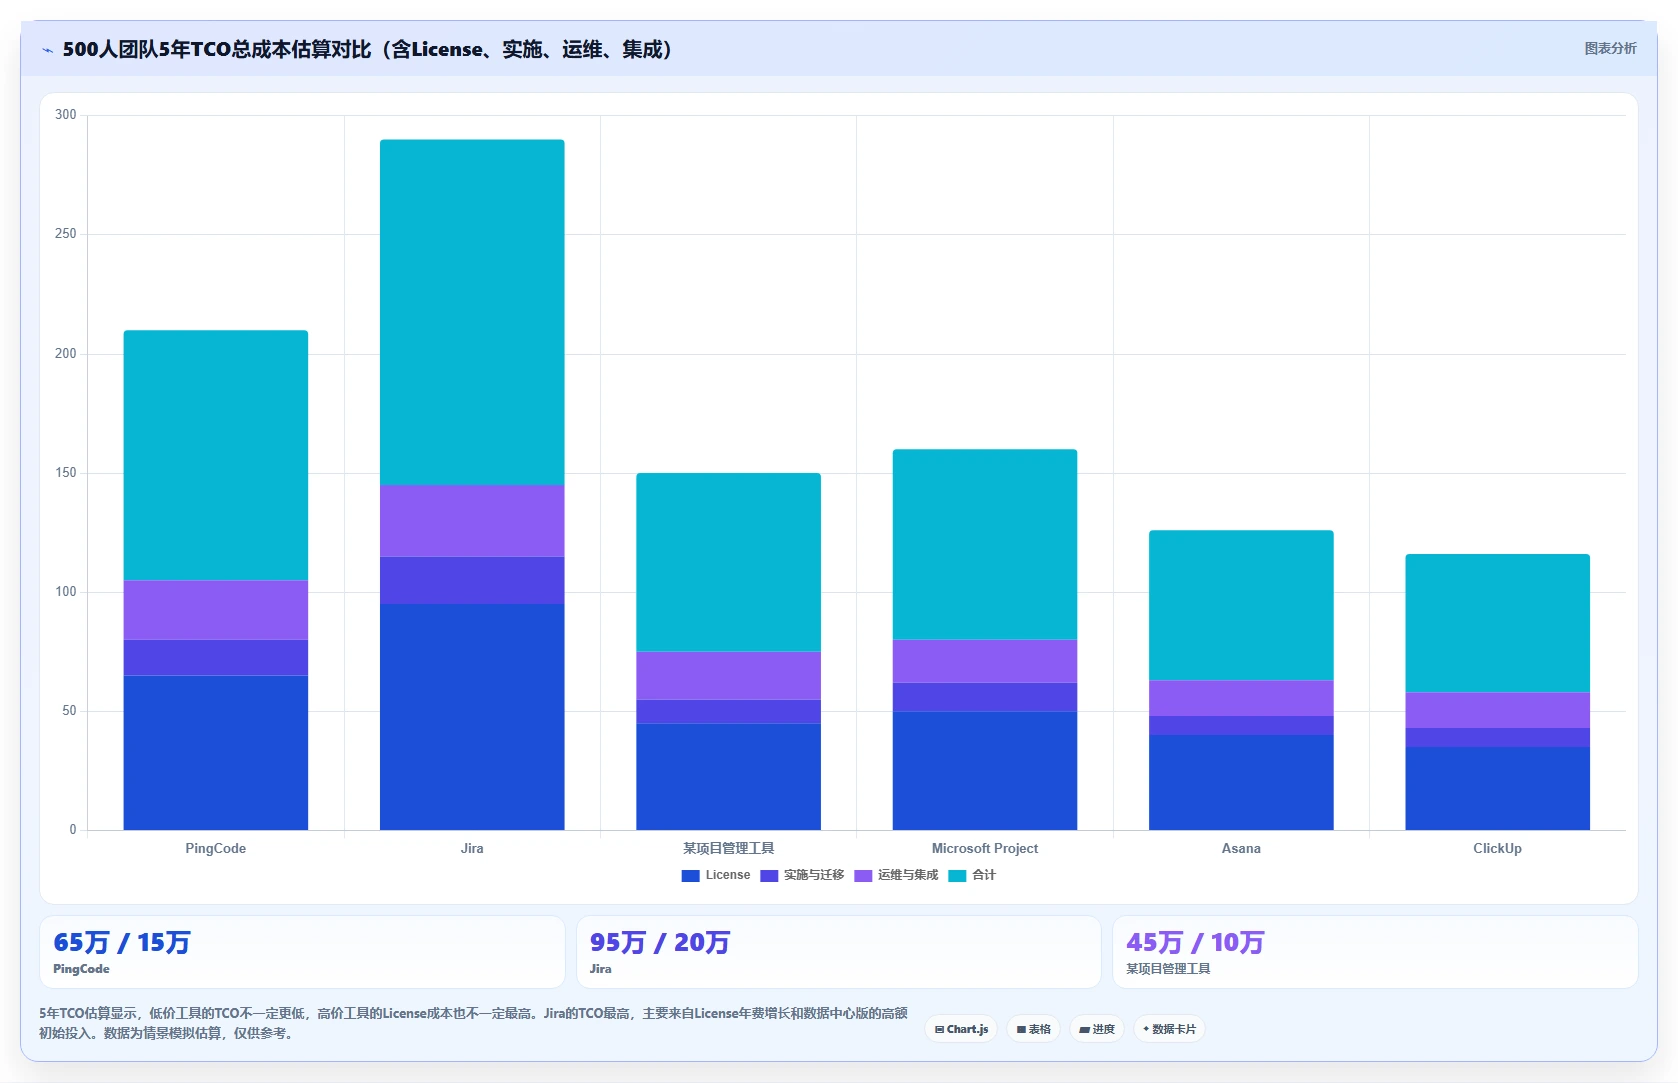This screenshot has width=1678, height=1083.
Task: Click the chart icon beside the title
Action: pos(47,50)
